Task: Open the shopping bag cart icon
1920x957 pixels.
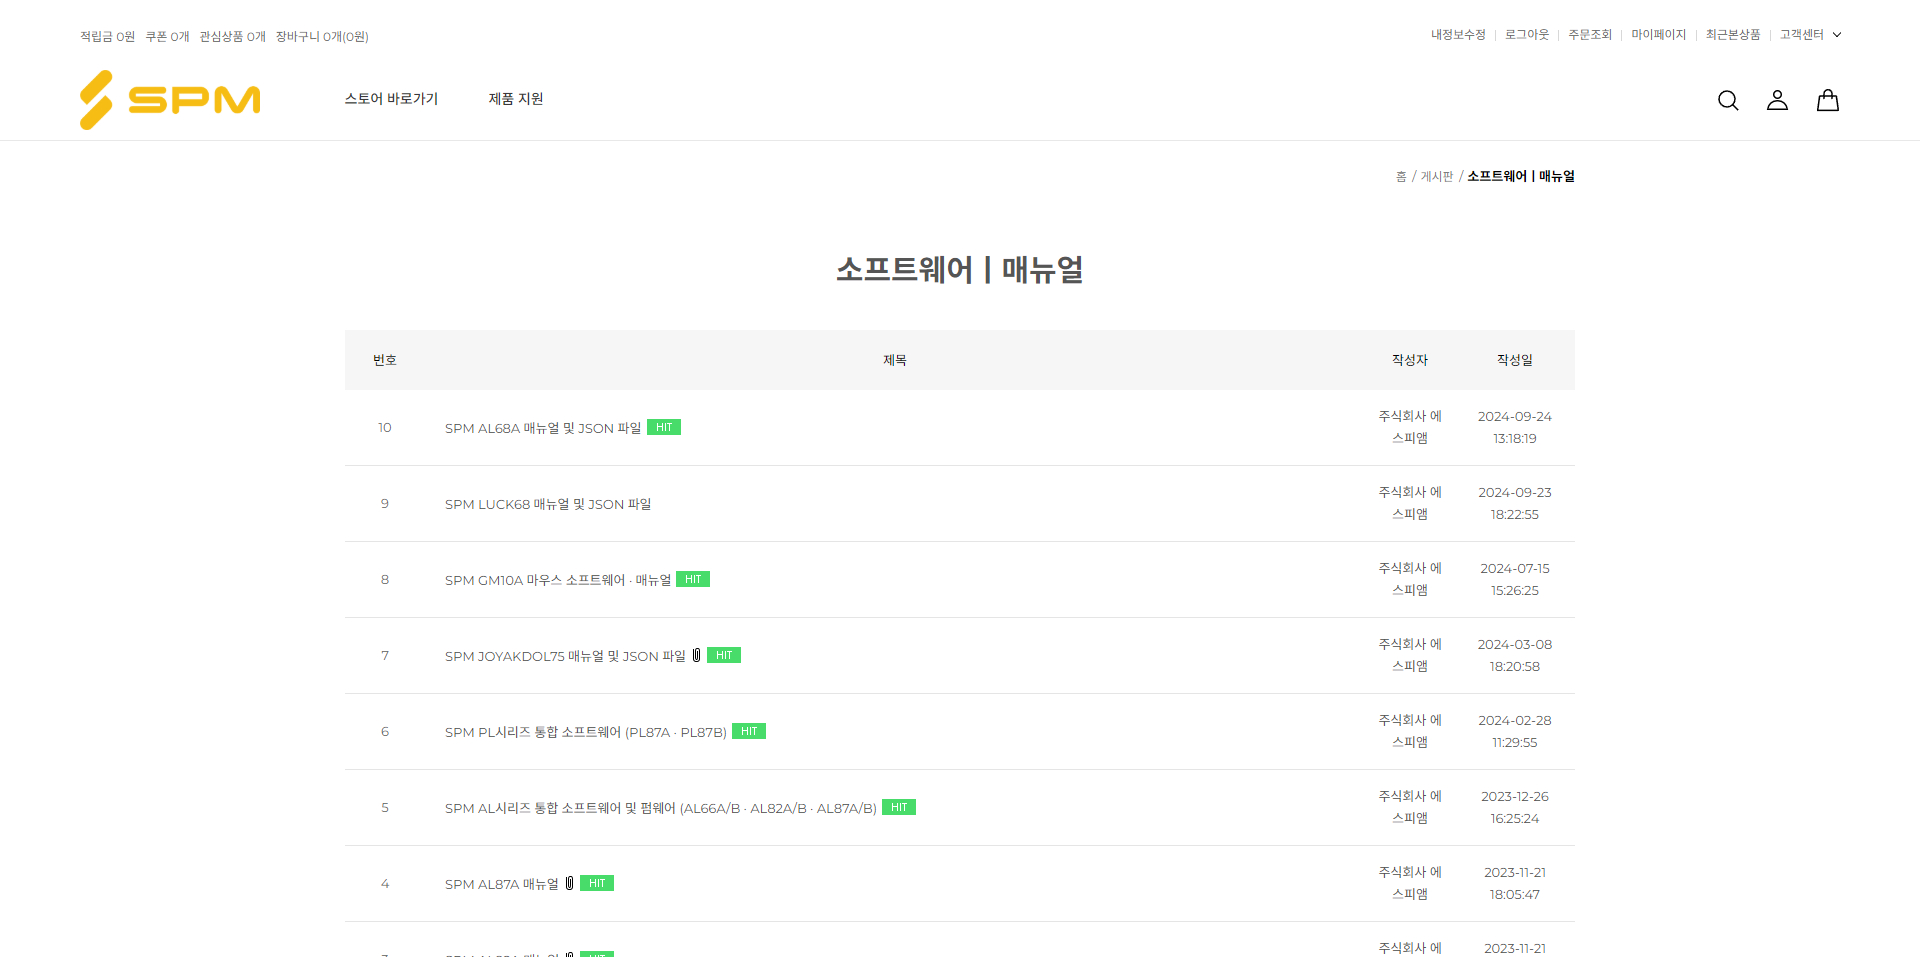Action: point(1828,100)
